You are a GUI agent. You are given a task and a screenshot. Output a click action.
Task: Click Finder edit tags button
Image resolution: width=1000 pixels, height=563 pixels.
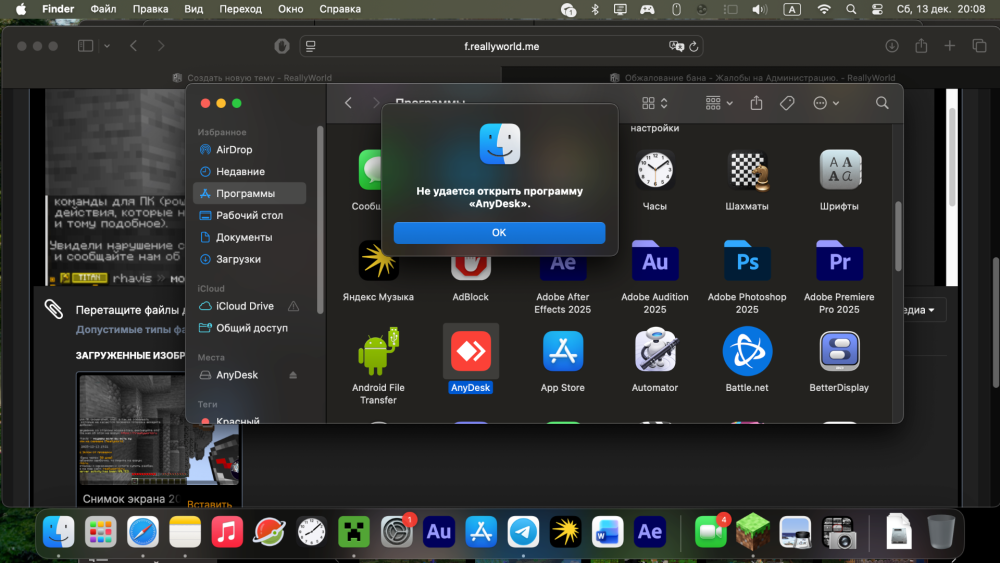(x=787, y=103)
